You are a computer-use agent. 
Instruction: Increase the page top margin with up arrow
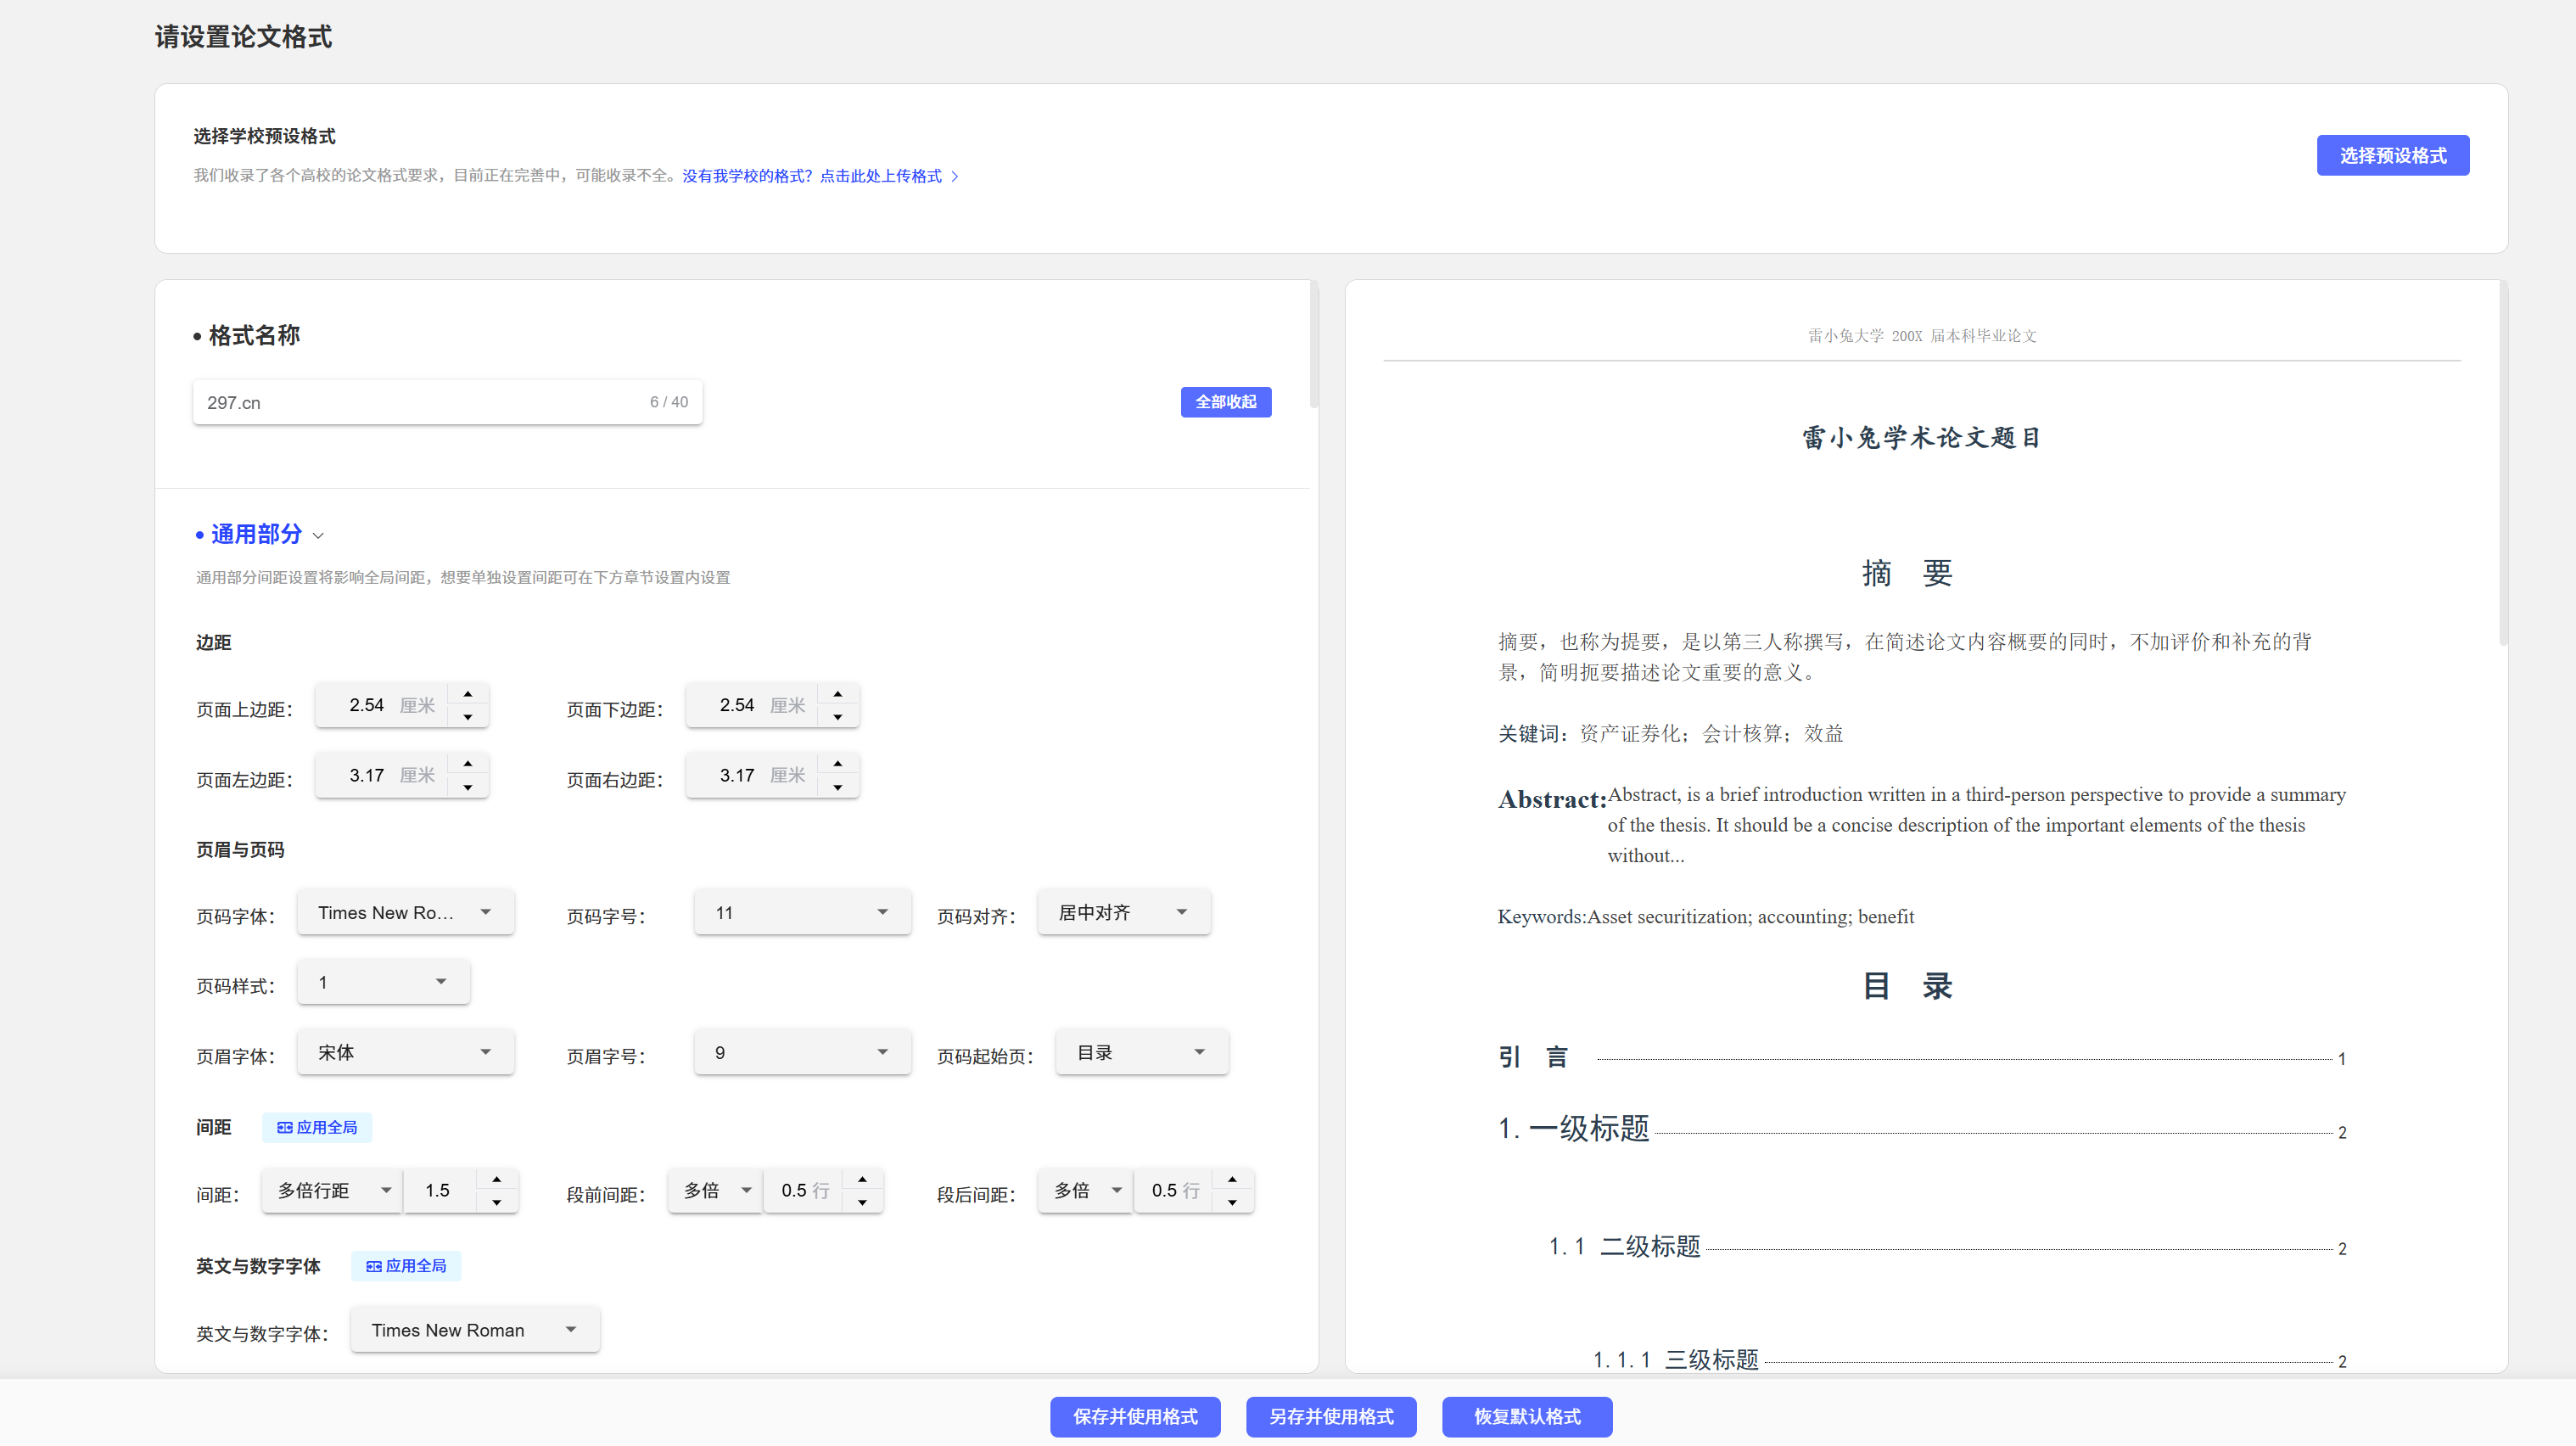tap(467, 693)
